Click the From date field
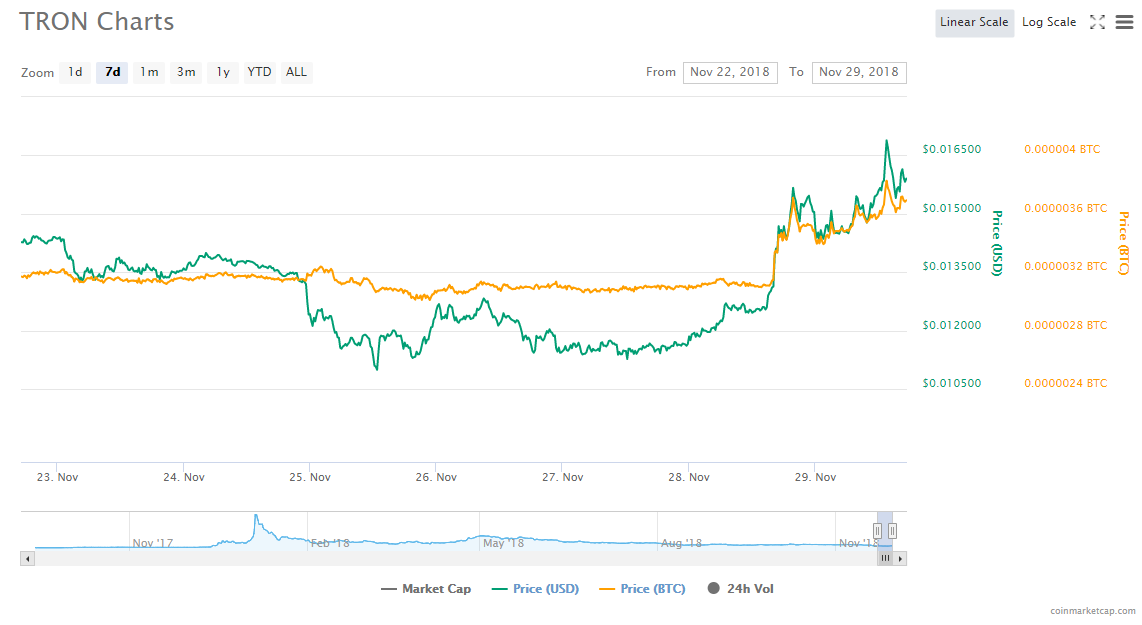 (x=730, y=72)
